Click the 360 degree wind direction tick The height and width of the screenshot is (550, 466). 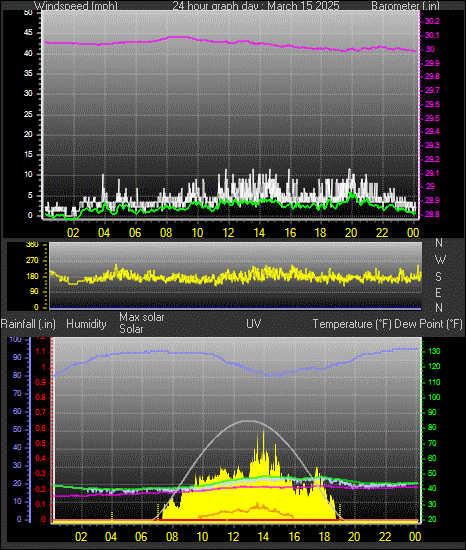[32, 245]
